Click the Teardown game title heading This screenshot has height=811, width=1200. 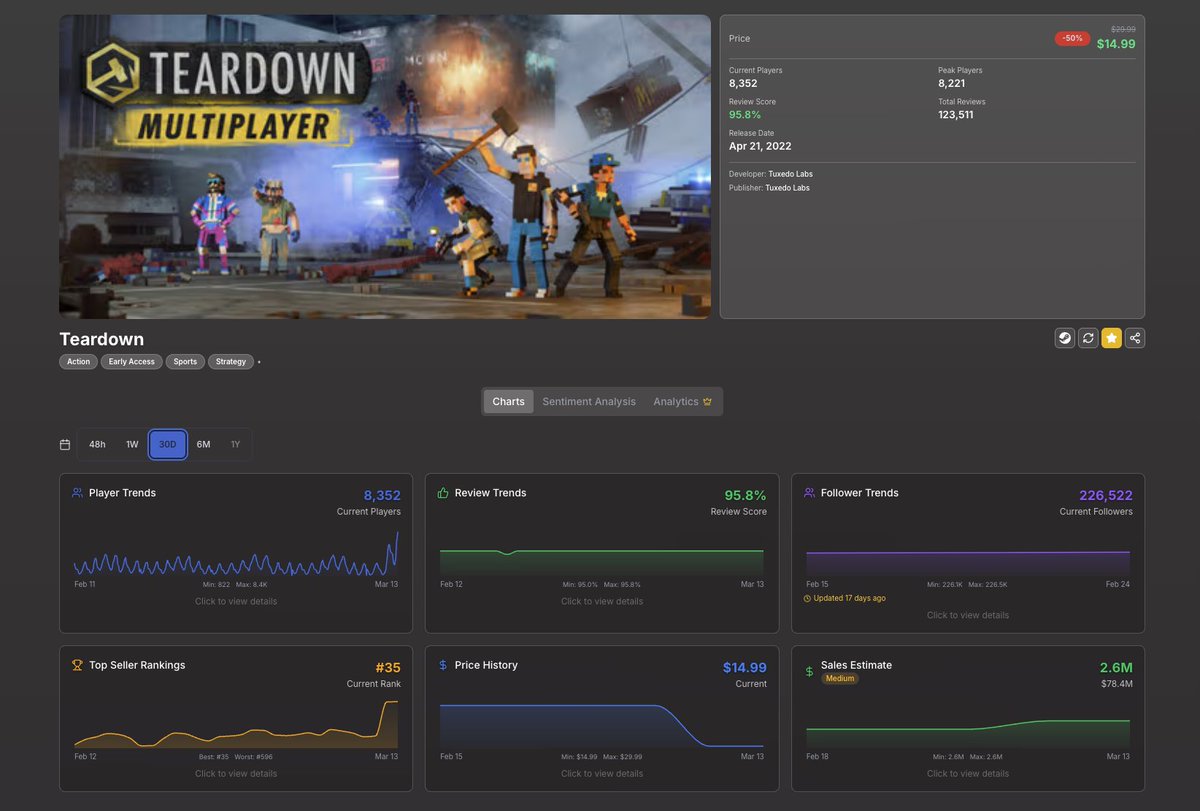pos(101,339)
